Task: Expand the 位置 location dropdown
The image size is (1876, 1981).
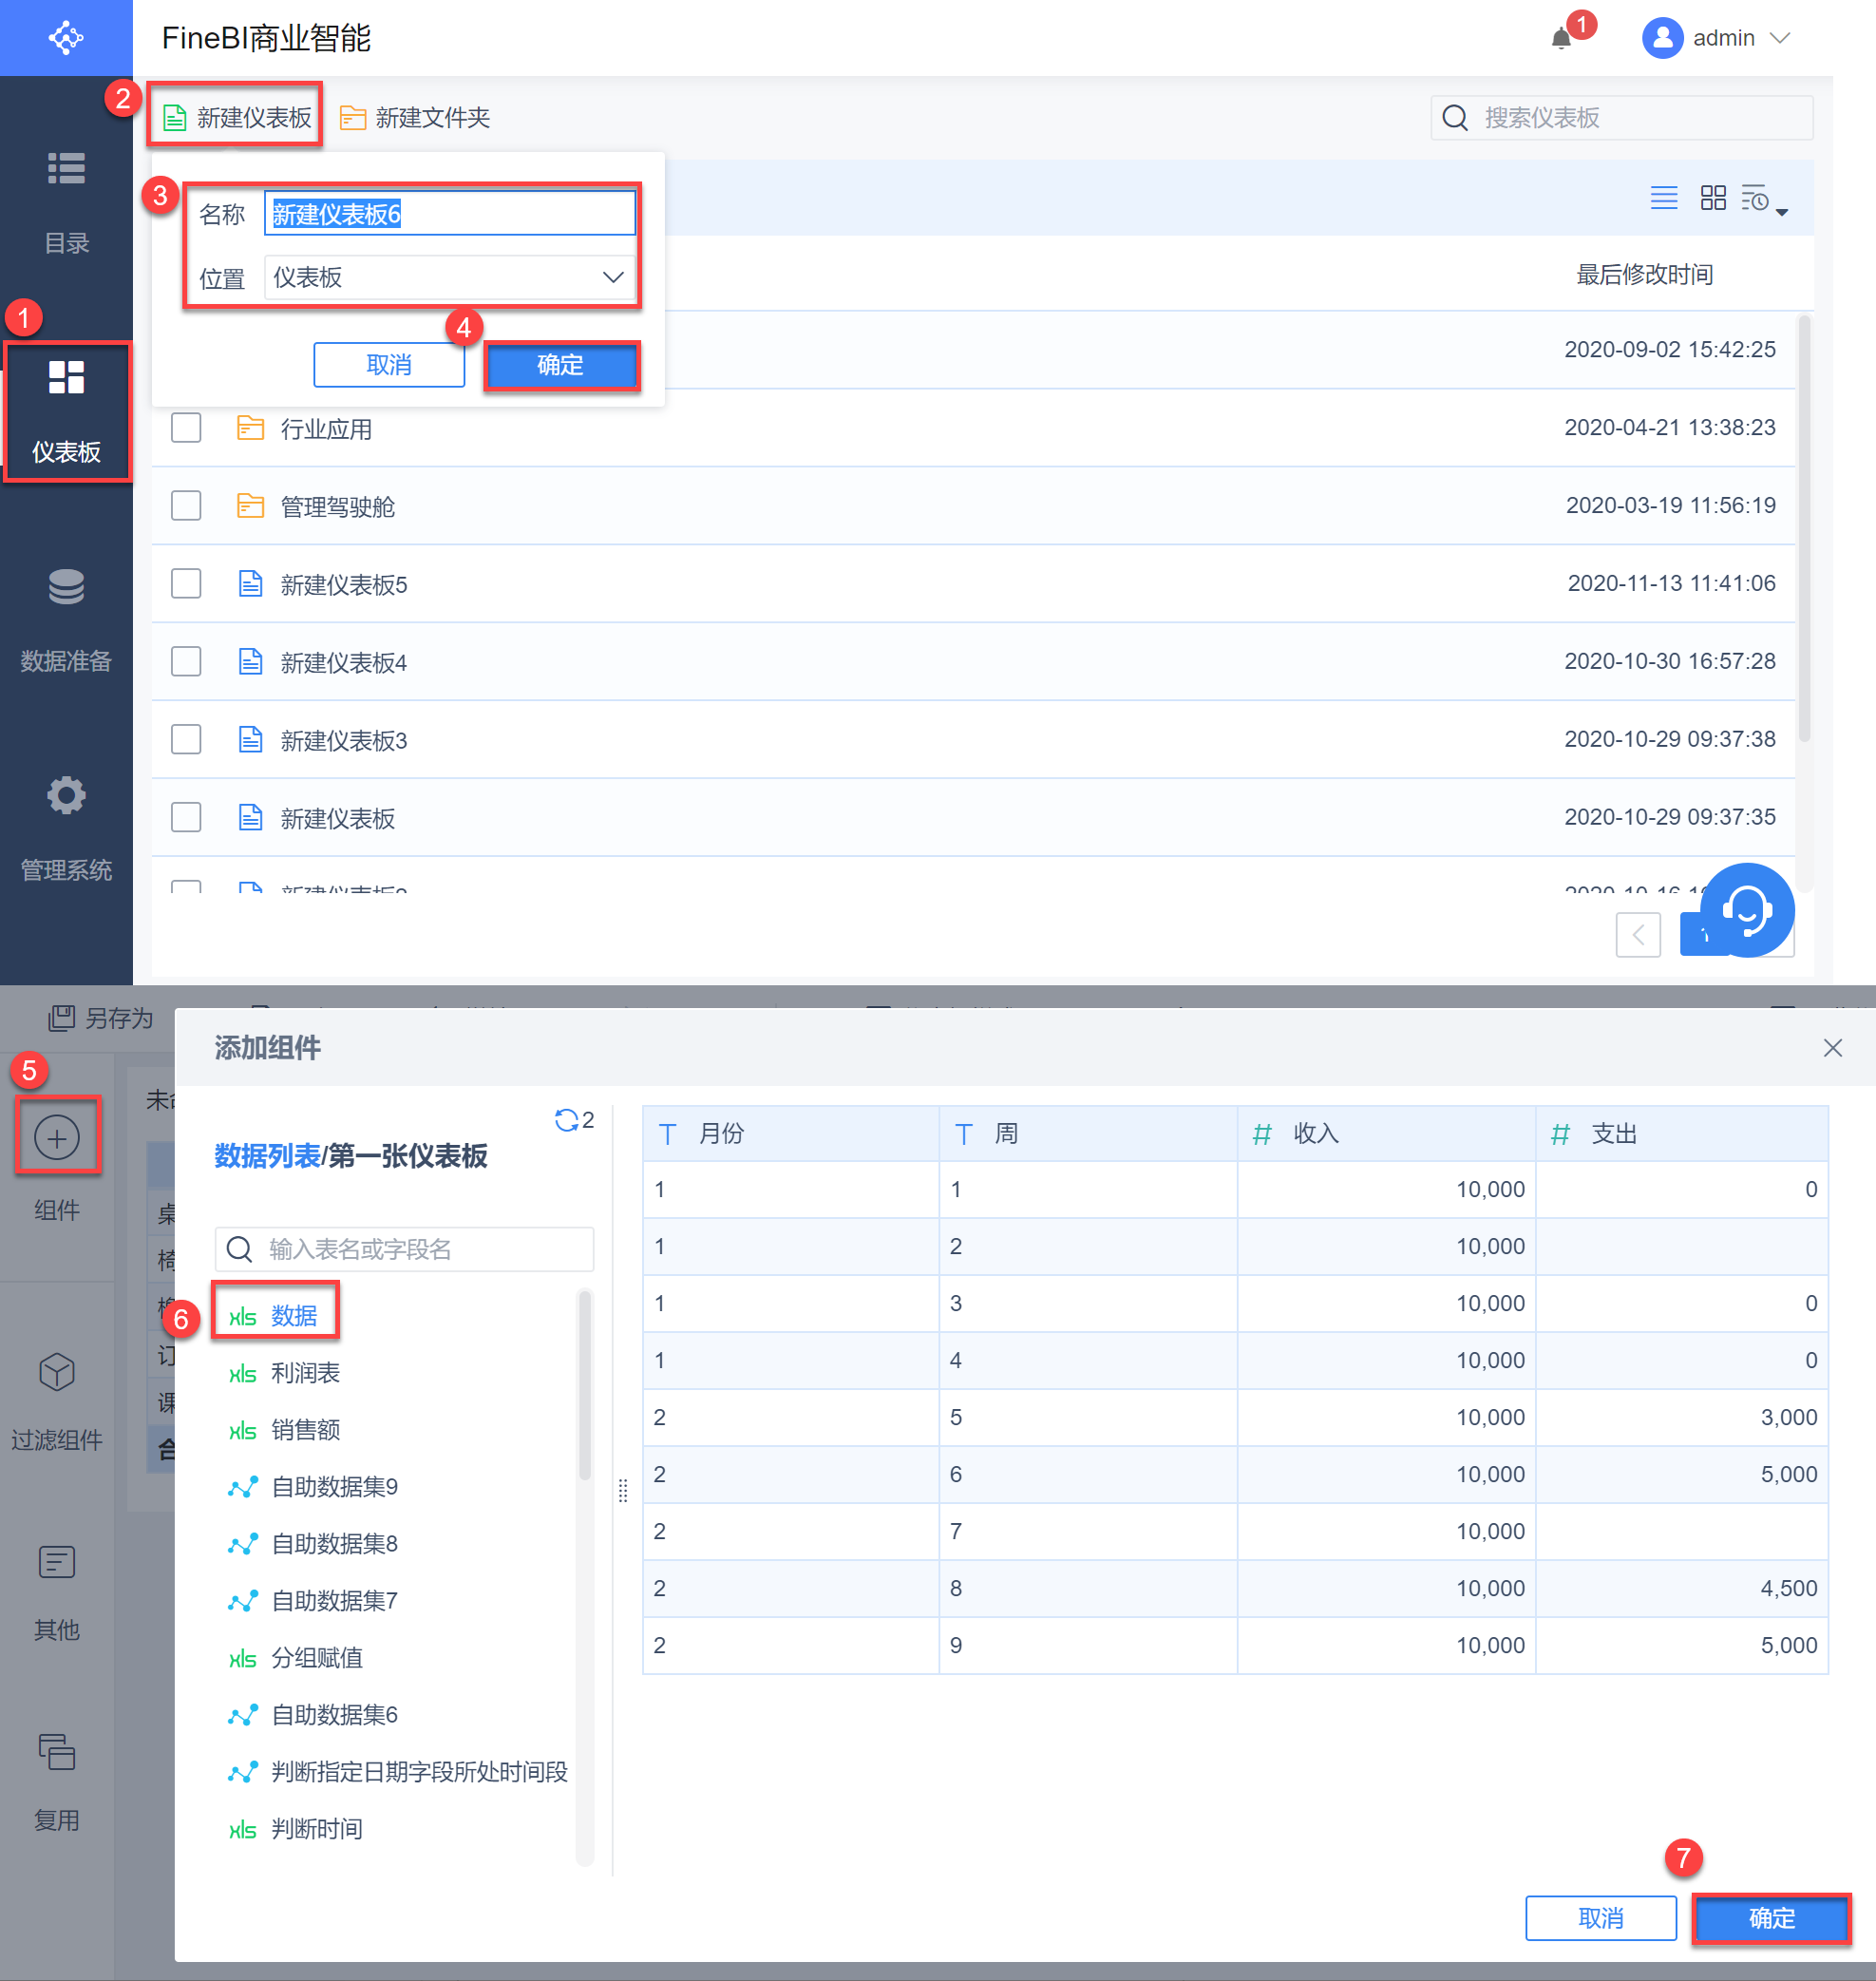Action: 450,277
